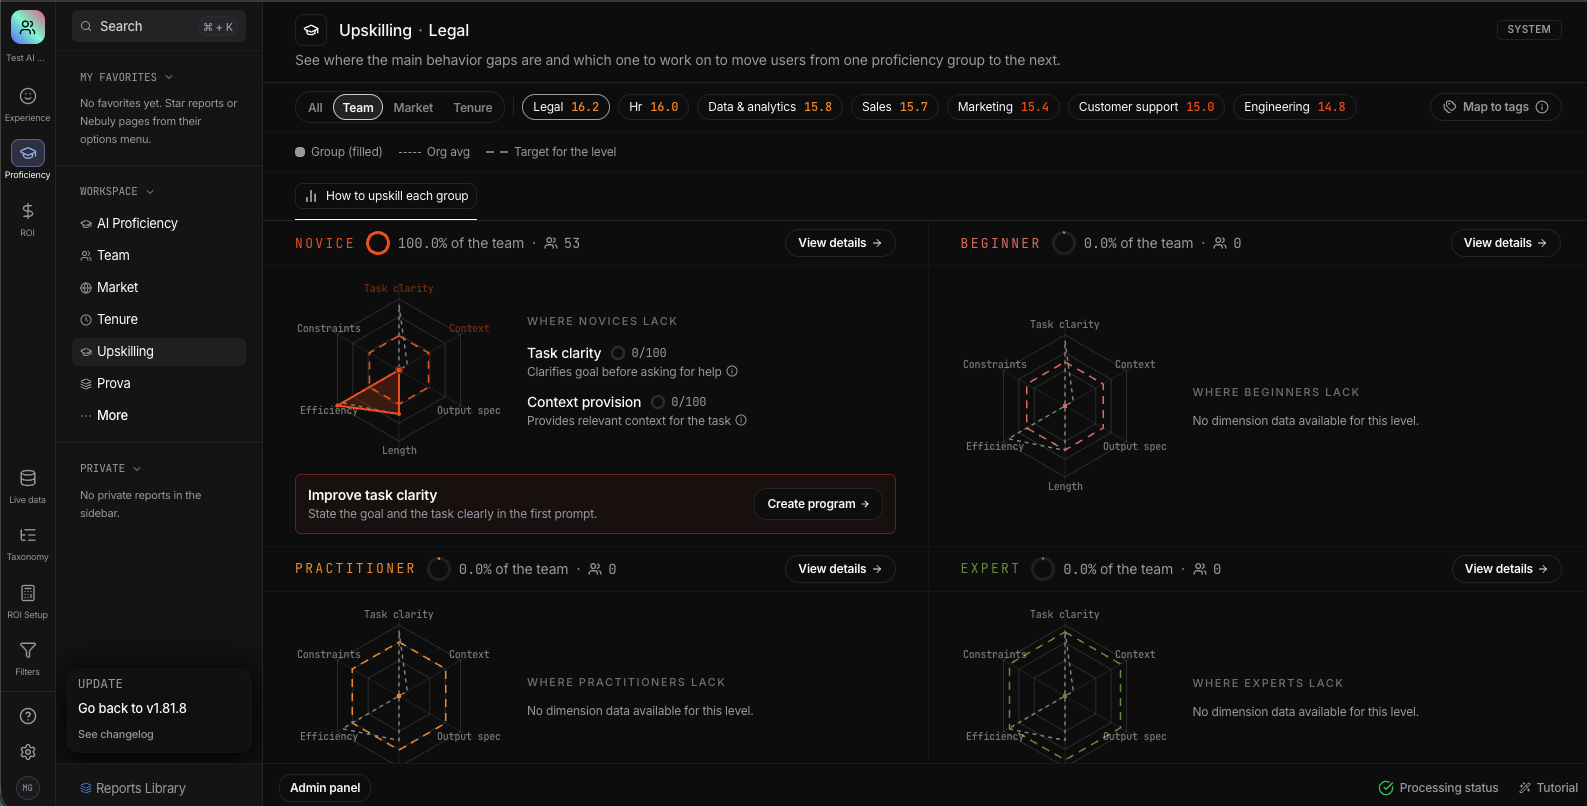
Task: Open the Proficiency section icon
Action: click(28, 153)
